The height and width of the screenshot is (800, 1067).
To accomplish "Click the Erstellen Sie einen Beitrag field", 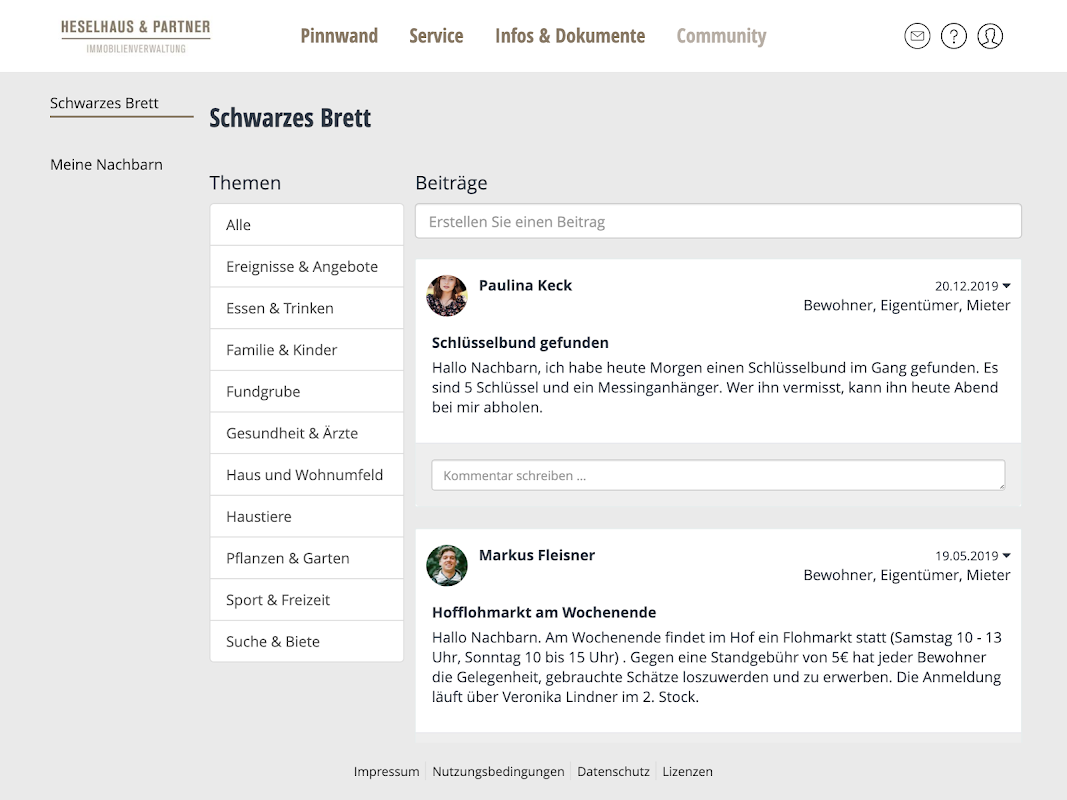I will [x=718, y=221].
